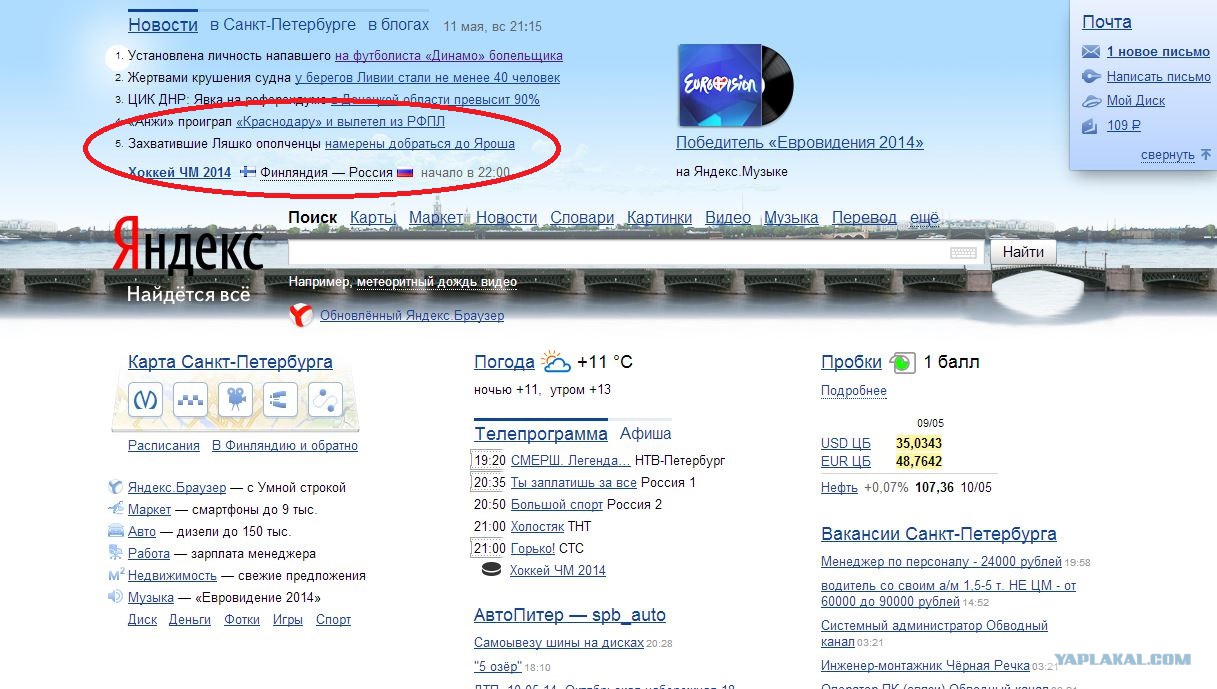Open the 1 новое письмо link
Image resolution: width=1217 pixels, height=689 pixels.
click(x=1158, y=52)
